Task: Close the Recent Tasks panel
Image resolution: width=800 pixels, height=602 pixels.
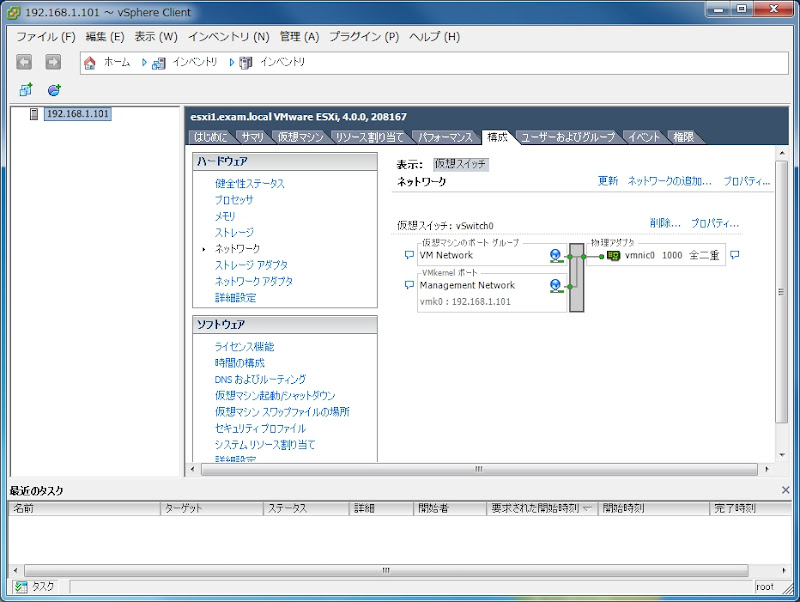Action: (785, 490)
